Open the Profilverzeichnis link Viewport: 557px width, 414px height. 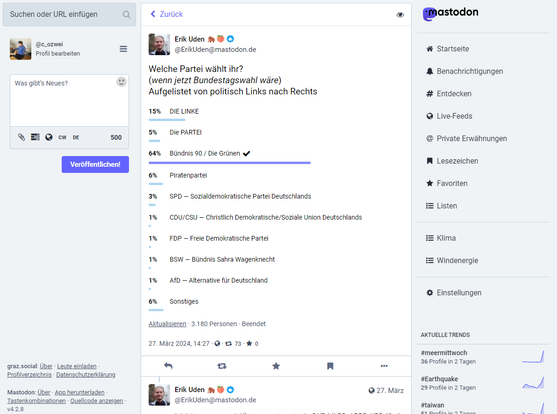point(29,375)
